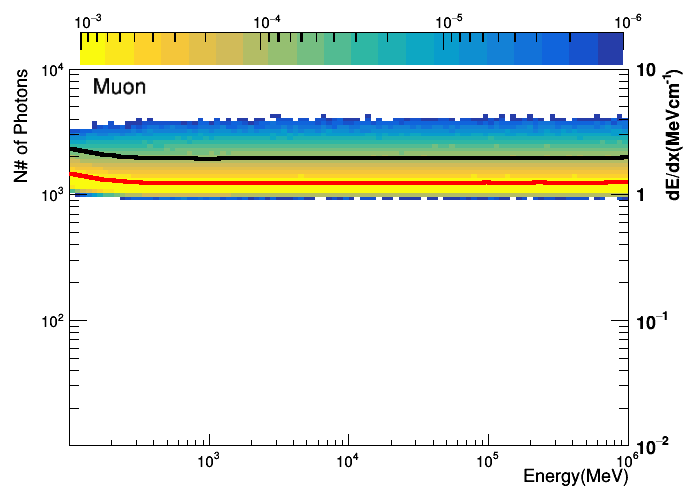Click the 10^-1 label on the right axis
Screen dimensions: 685x491
click(x=652, y=322)
